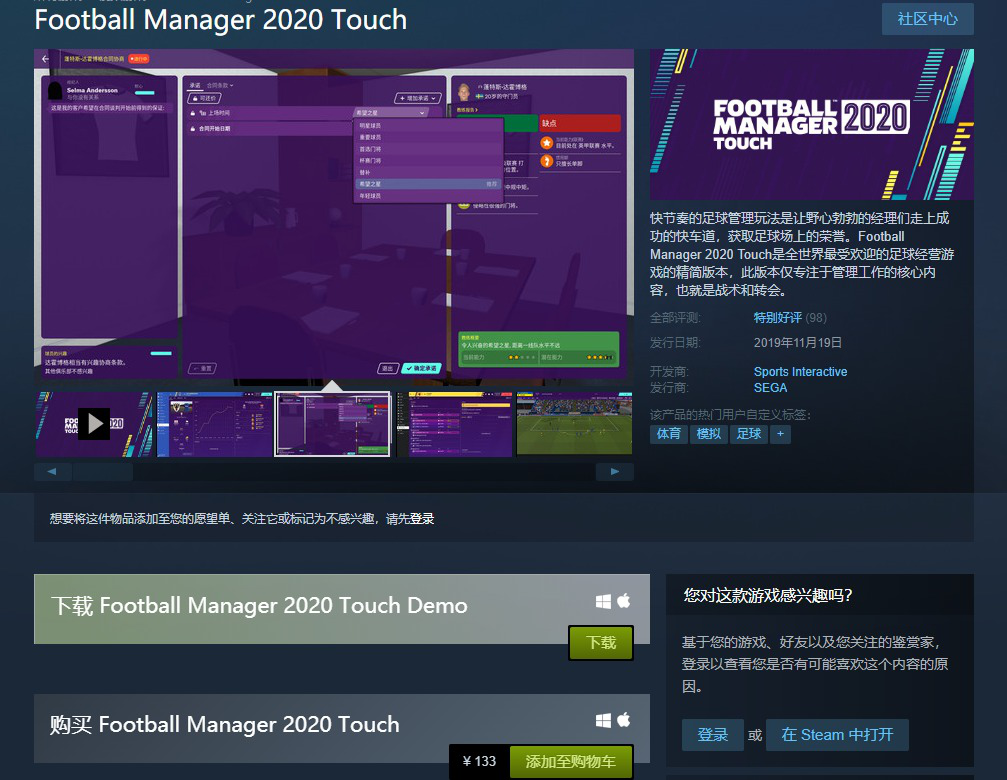This screenshot has width=1007, height=780.
Task: Select the yellow-header table screenshot thumbnail
Action: coord(455,424)
